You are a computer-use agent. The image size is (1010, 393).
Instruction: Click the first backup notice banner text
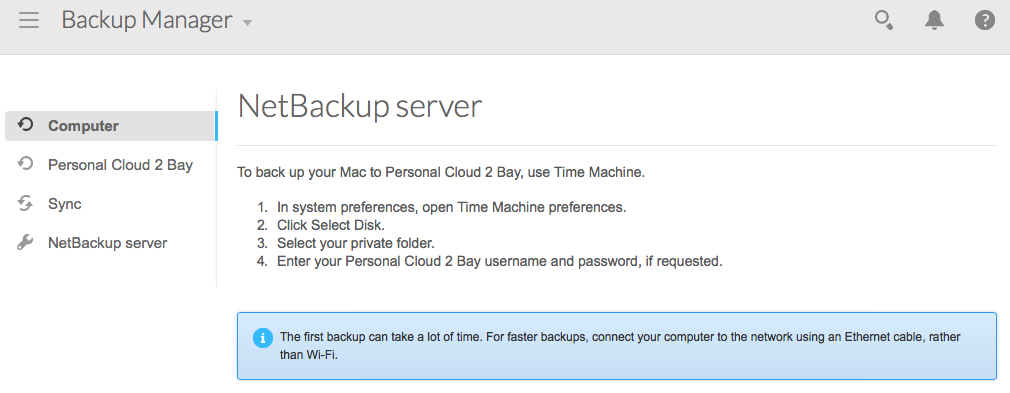click(620, 346)
